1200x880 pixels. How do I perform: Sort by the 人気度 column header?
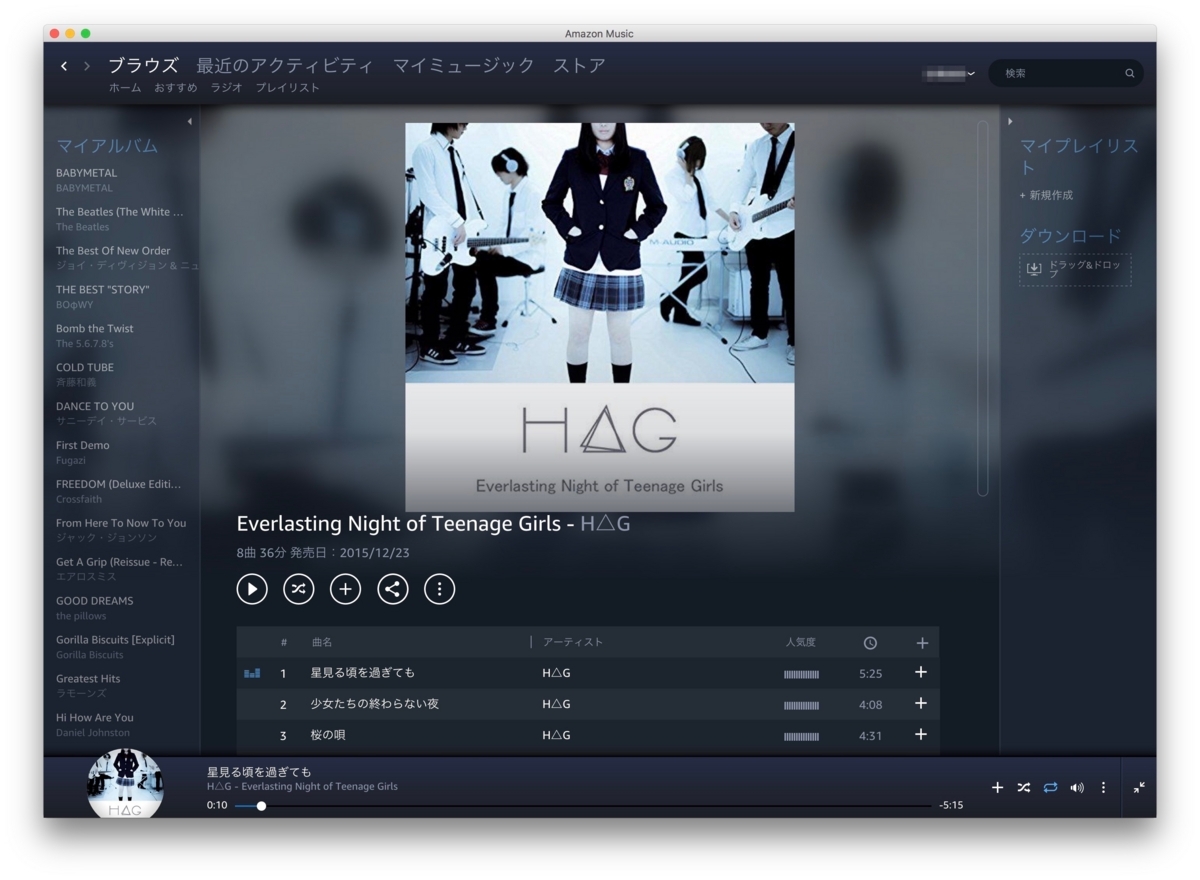pos(801,643)
